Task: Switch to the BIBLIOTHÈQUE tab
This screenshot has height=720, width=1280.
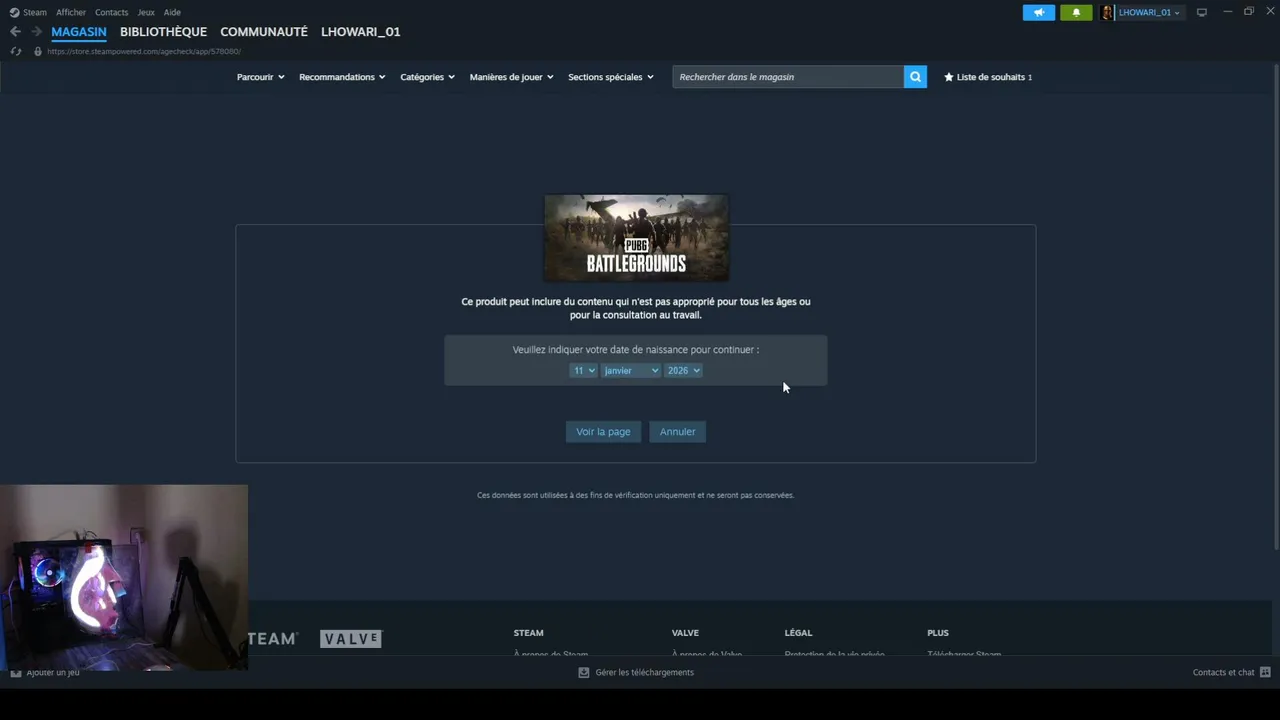Action: (163, 32)
